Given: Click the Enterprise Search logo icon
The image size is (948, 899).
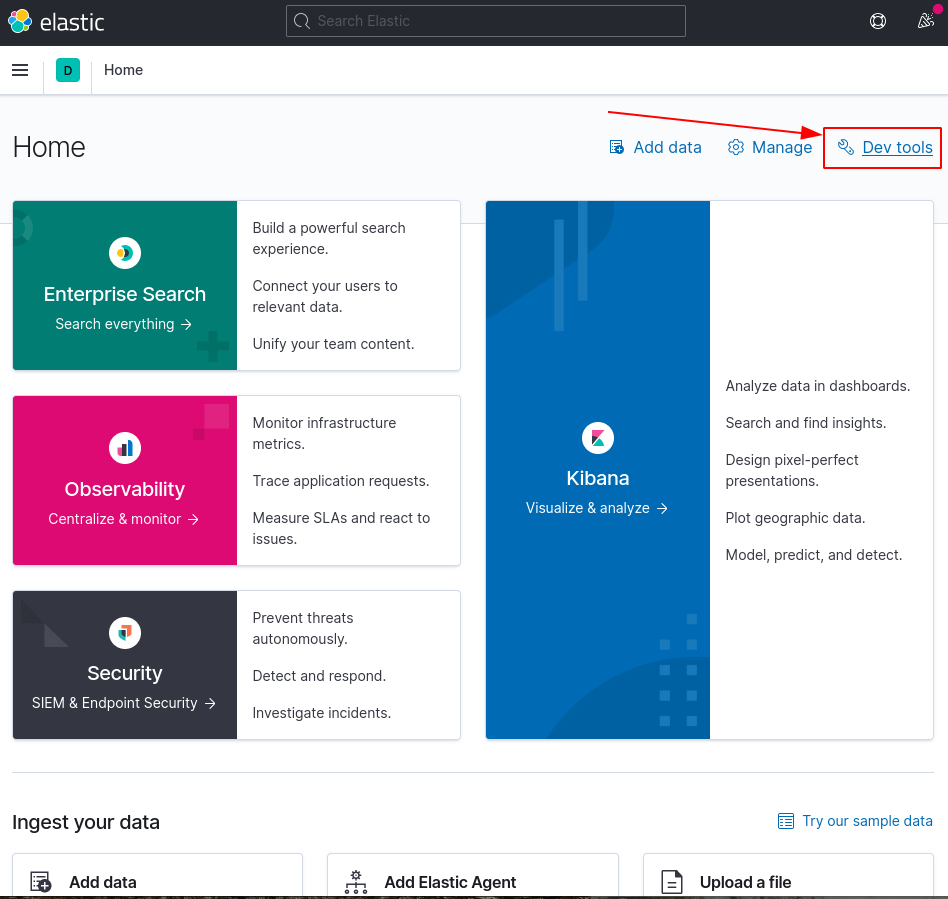Looking at the screenshot, I should point(125,254).
